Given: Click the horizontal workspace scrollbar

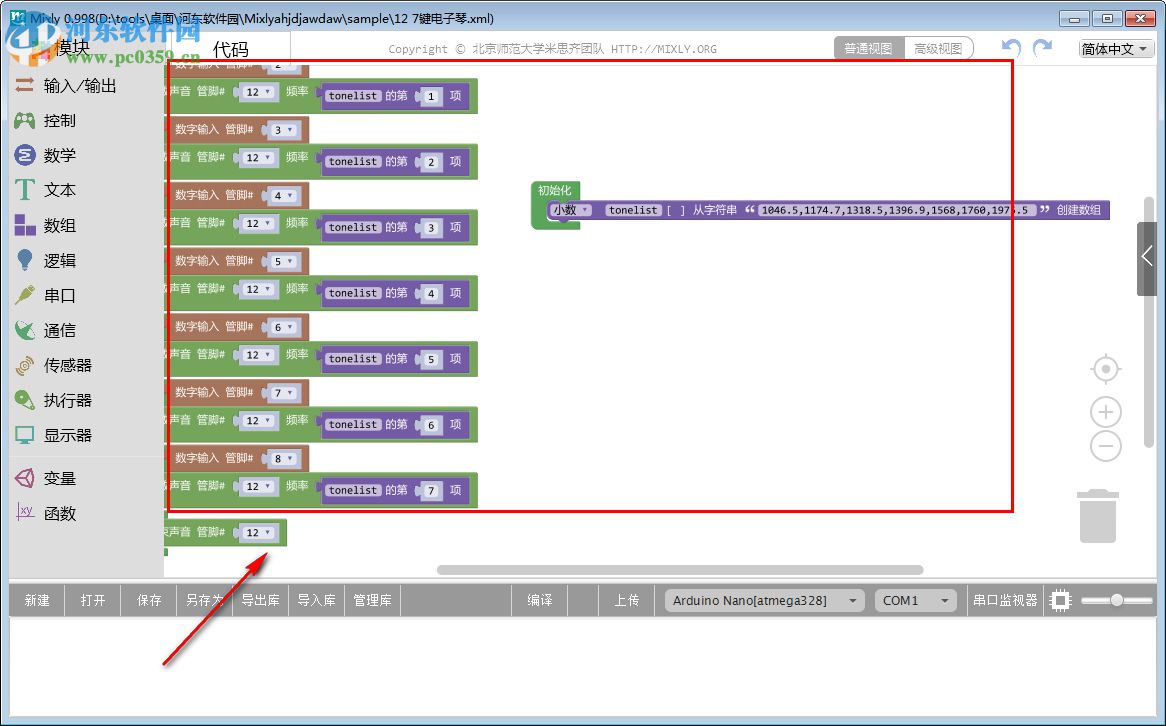Looking at the screenshot, I should [680, 570].
